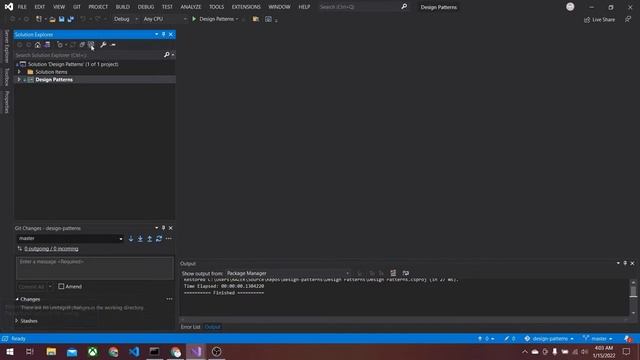Open the EDIT menu

[40, 7]
